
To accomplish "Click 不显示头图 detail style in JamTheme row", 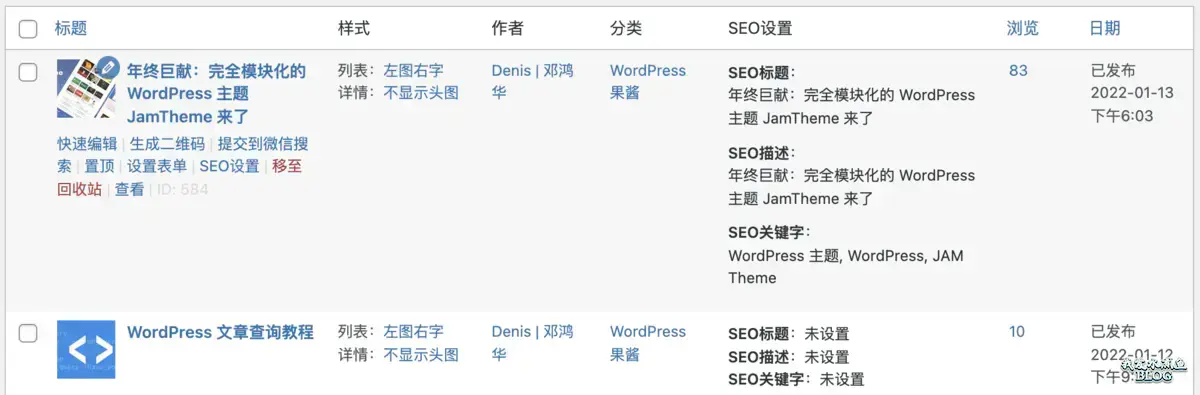I will pyautogui.click(x=421, y=93).
